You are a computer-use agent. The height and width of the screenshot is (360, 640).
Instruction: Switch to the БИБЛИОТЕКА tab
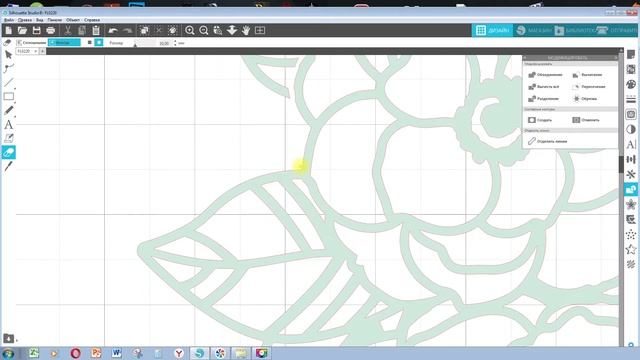point(575,30)
